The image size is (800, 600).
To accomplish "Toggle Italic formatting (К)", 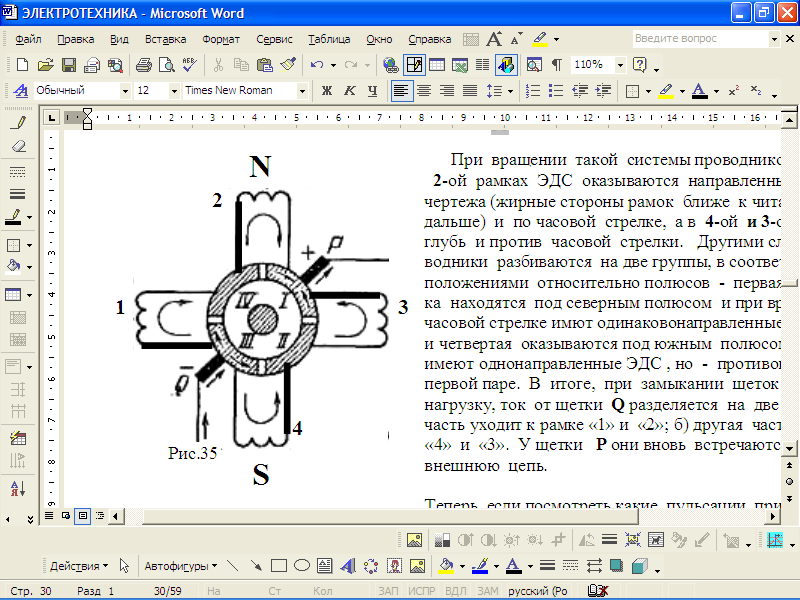I will [349, 90].
